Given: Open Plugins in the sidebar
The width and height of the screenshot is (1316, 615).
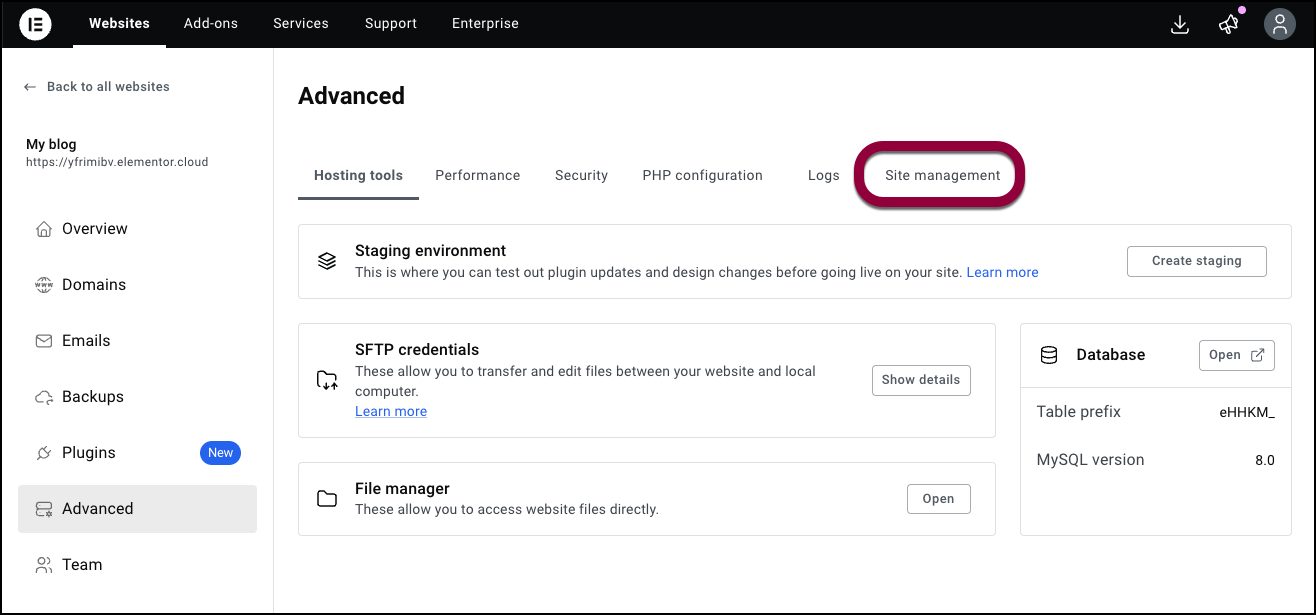Looking at the screenshot, I should (137, 453).
